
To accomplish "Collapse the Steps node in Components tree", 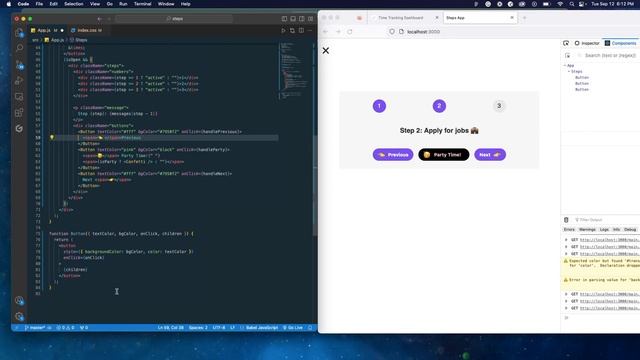I will coord(569,71).
